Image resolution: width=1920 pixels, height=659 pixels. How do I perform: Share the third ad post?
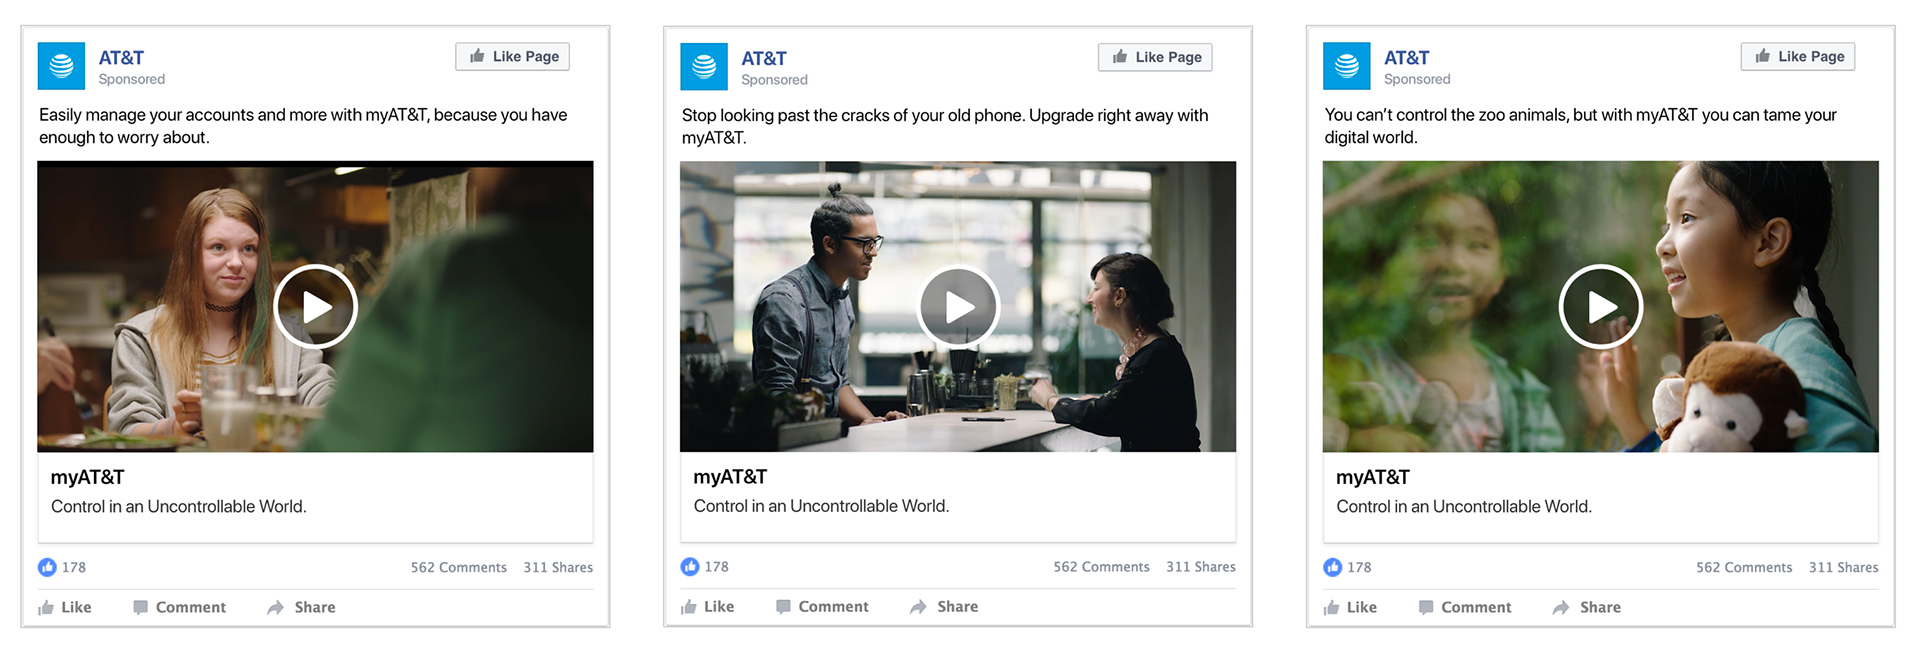[x=1587, y=607]
